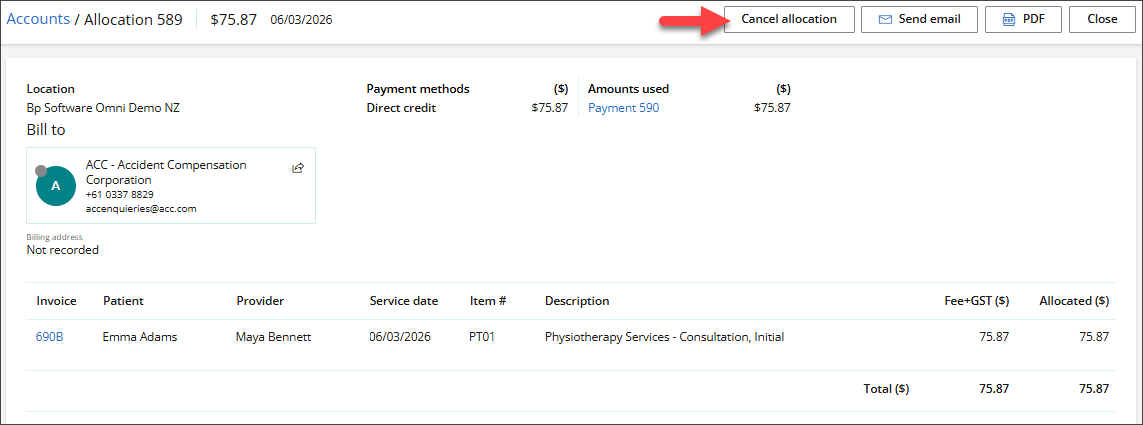The image size is (1143, 425).
Task: Click the ACC phone number +61 0337 8829
Action: point(120,195)
